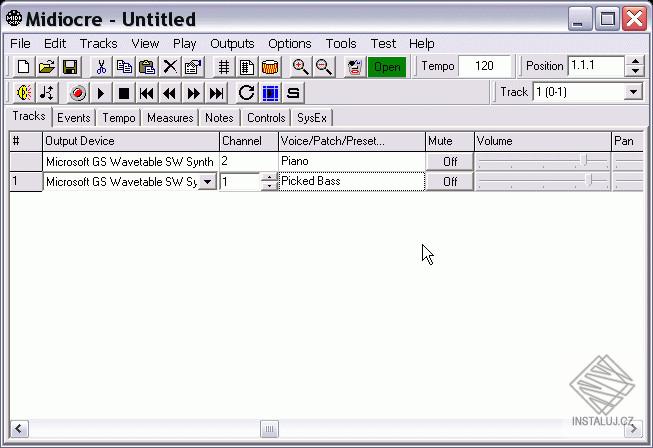Click the Position field showing 1.1.1
The image size is (653, 448).
point(596,66)
